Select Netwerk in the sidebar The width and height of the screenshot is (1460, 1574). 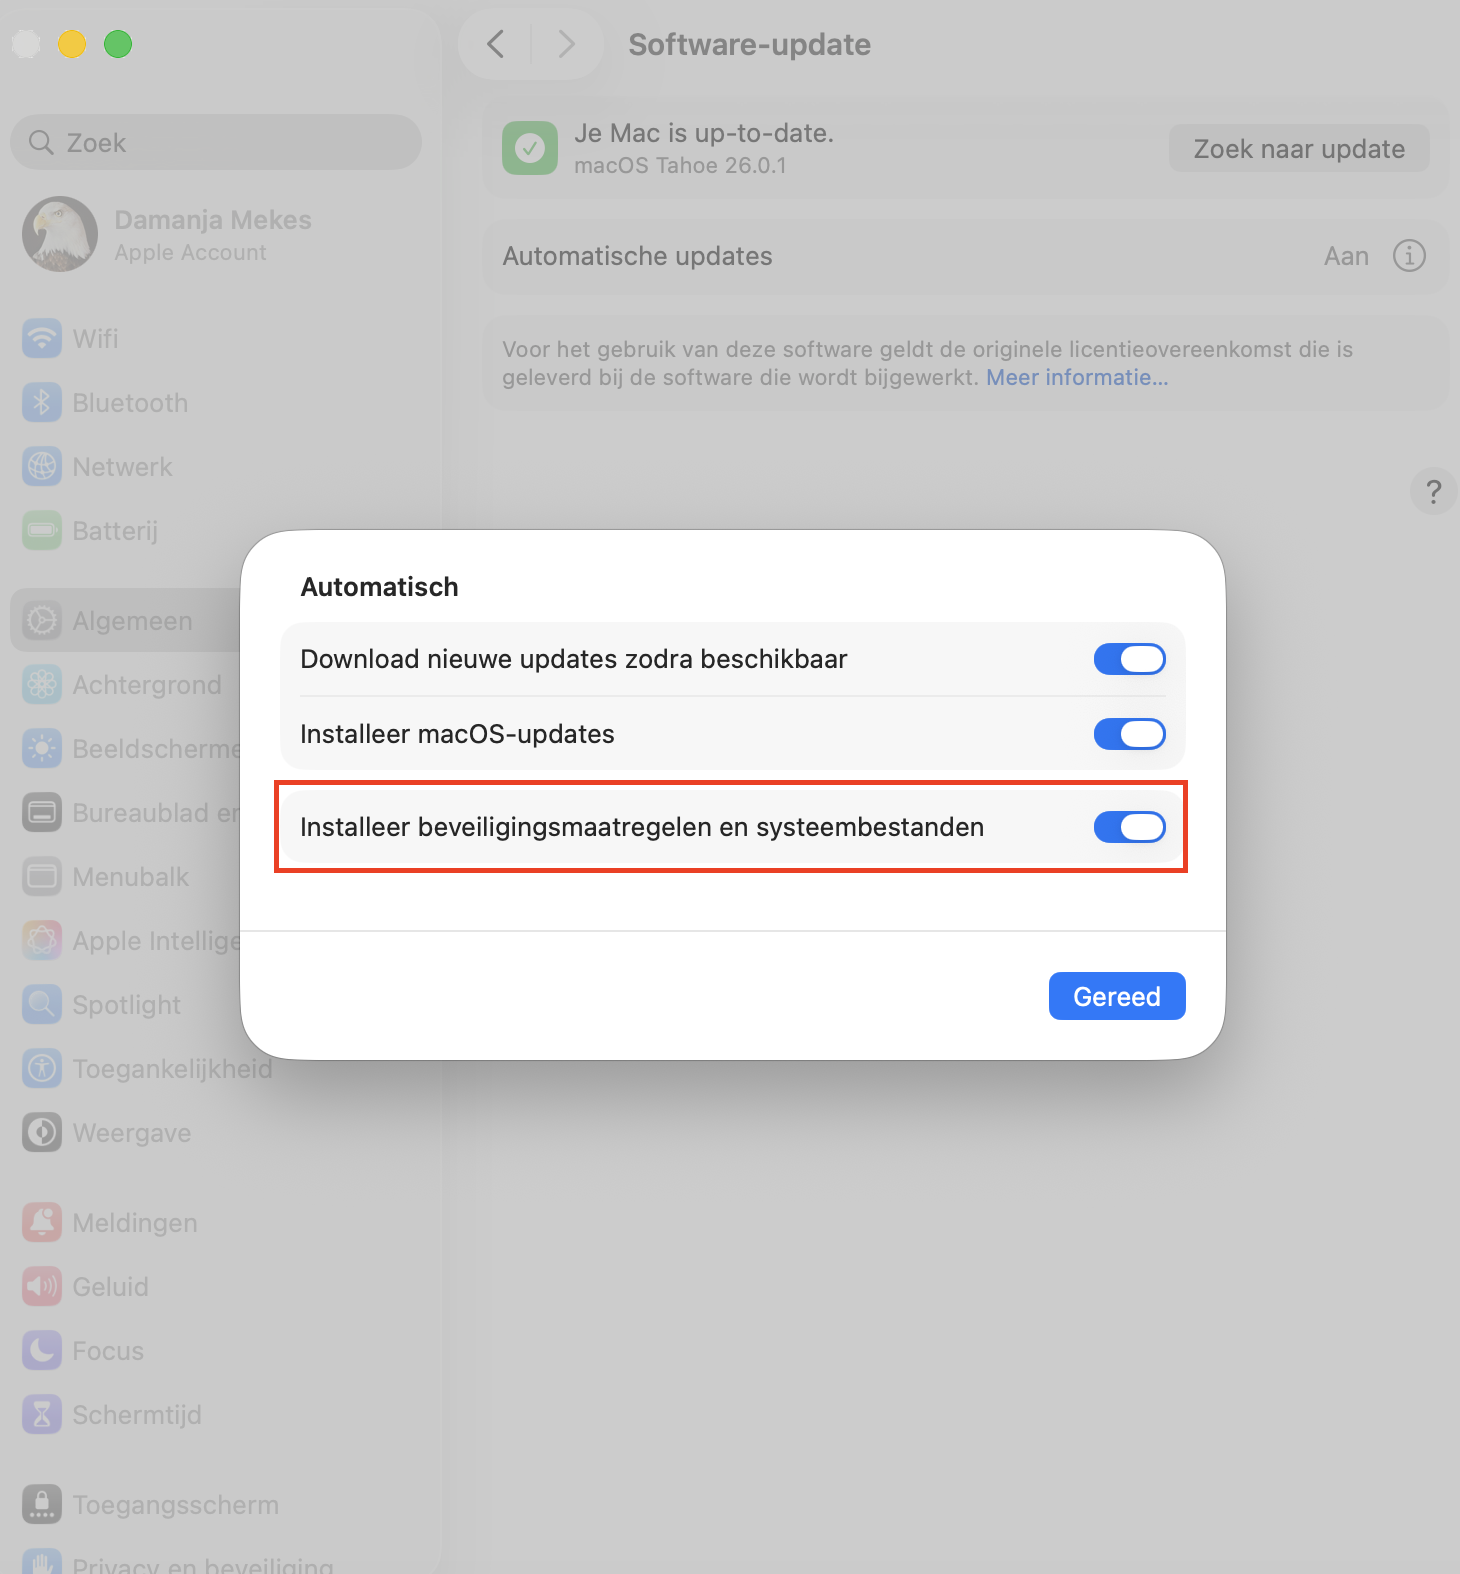(x=122, y=466)
